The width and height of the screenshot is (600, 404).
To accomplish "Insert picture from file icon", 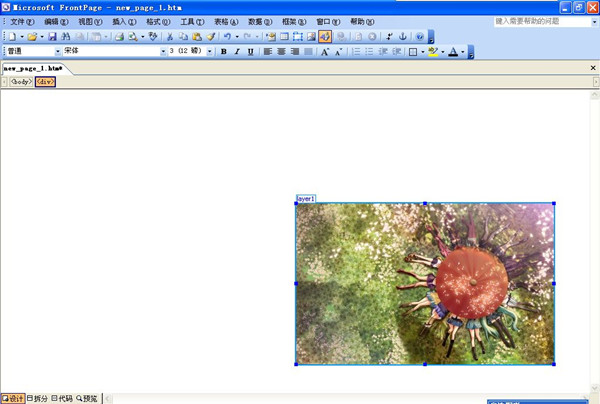I will click(311, 36).
